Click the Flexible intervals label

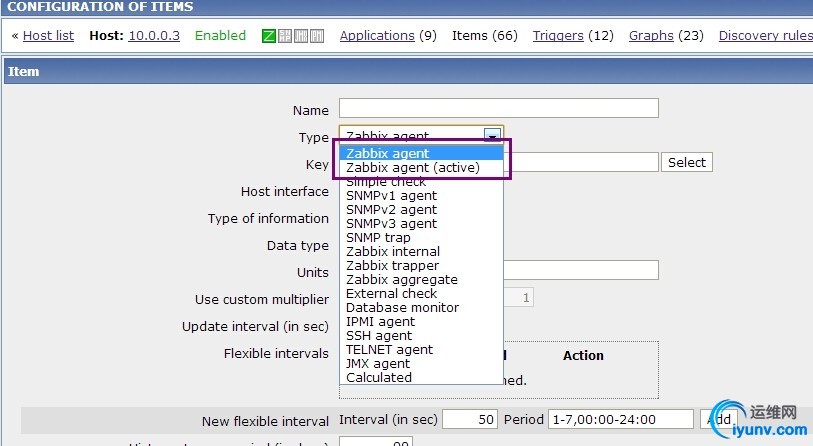276,354
